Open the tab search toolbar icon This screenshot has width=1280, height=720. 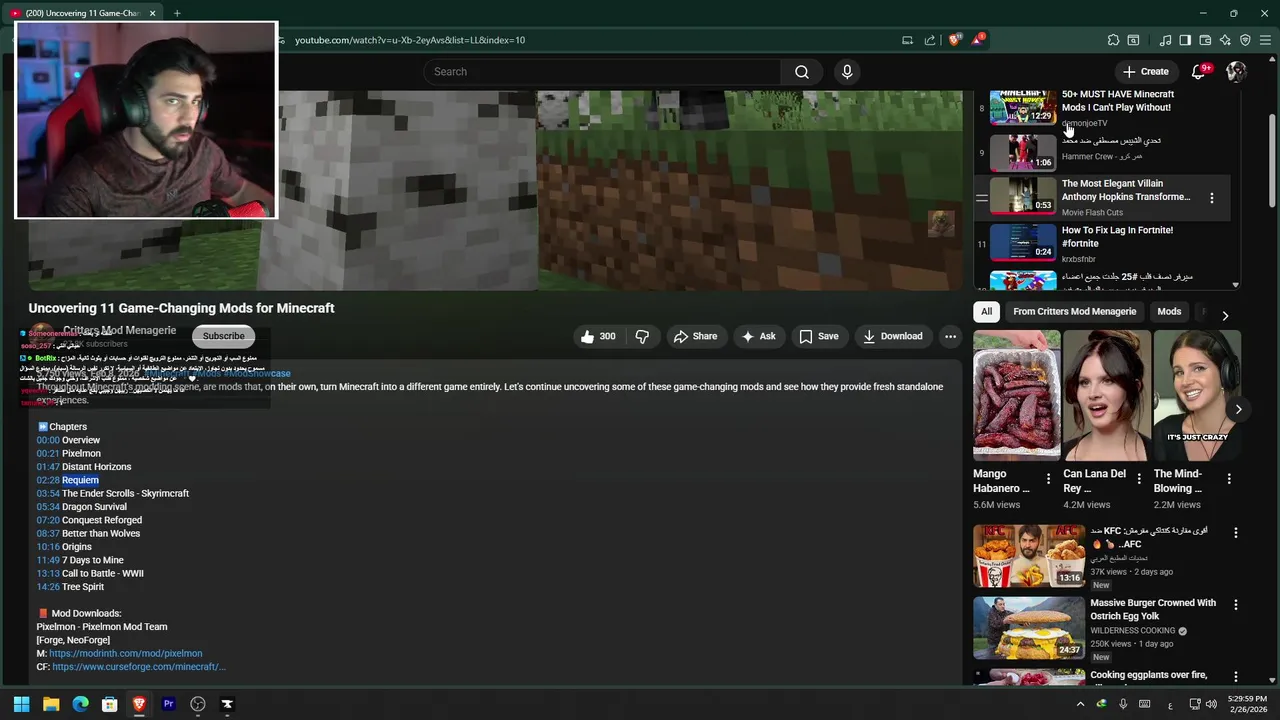coord(1133,40)
